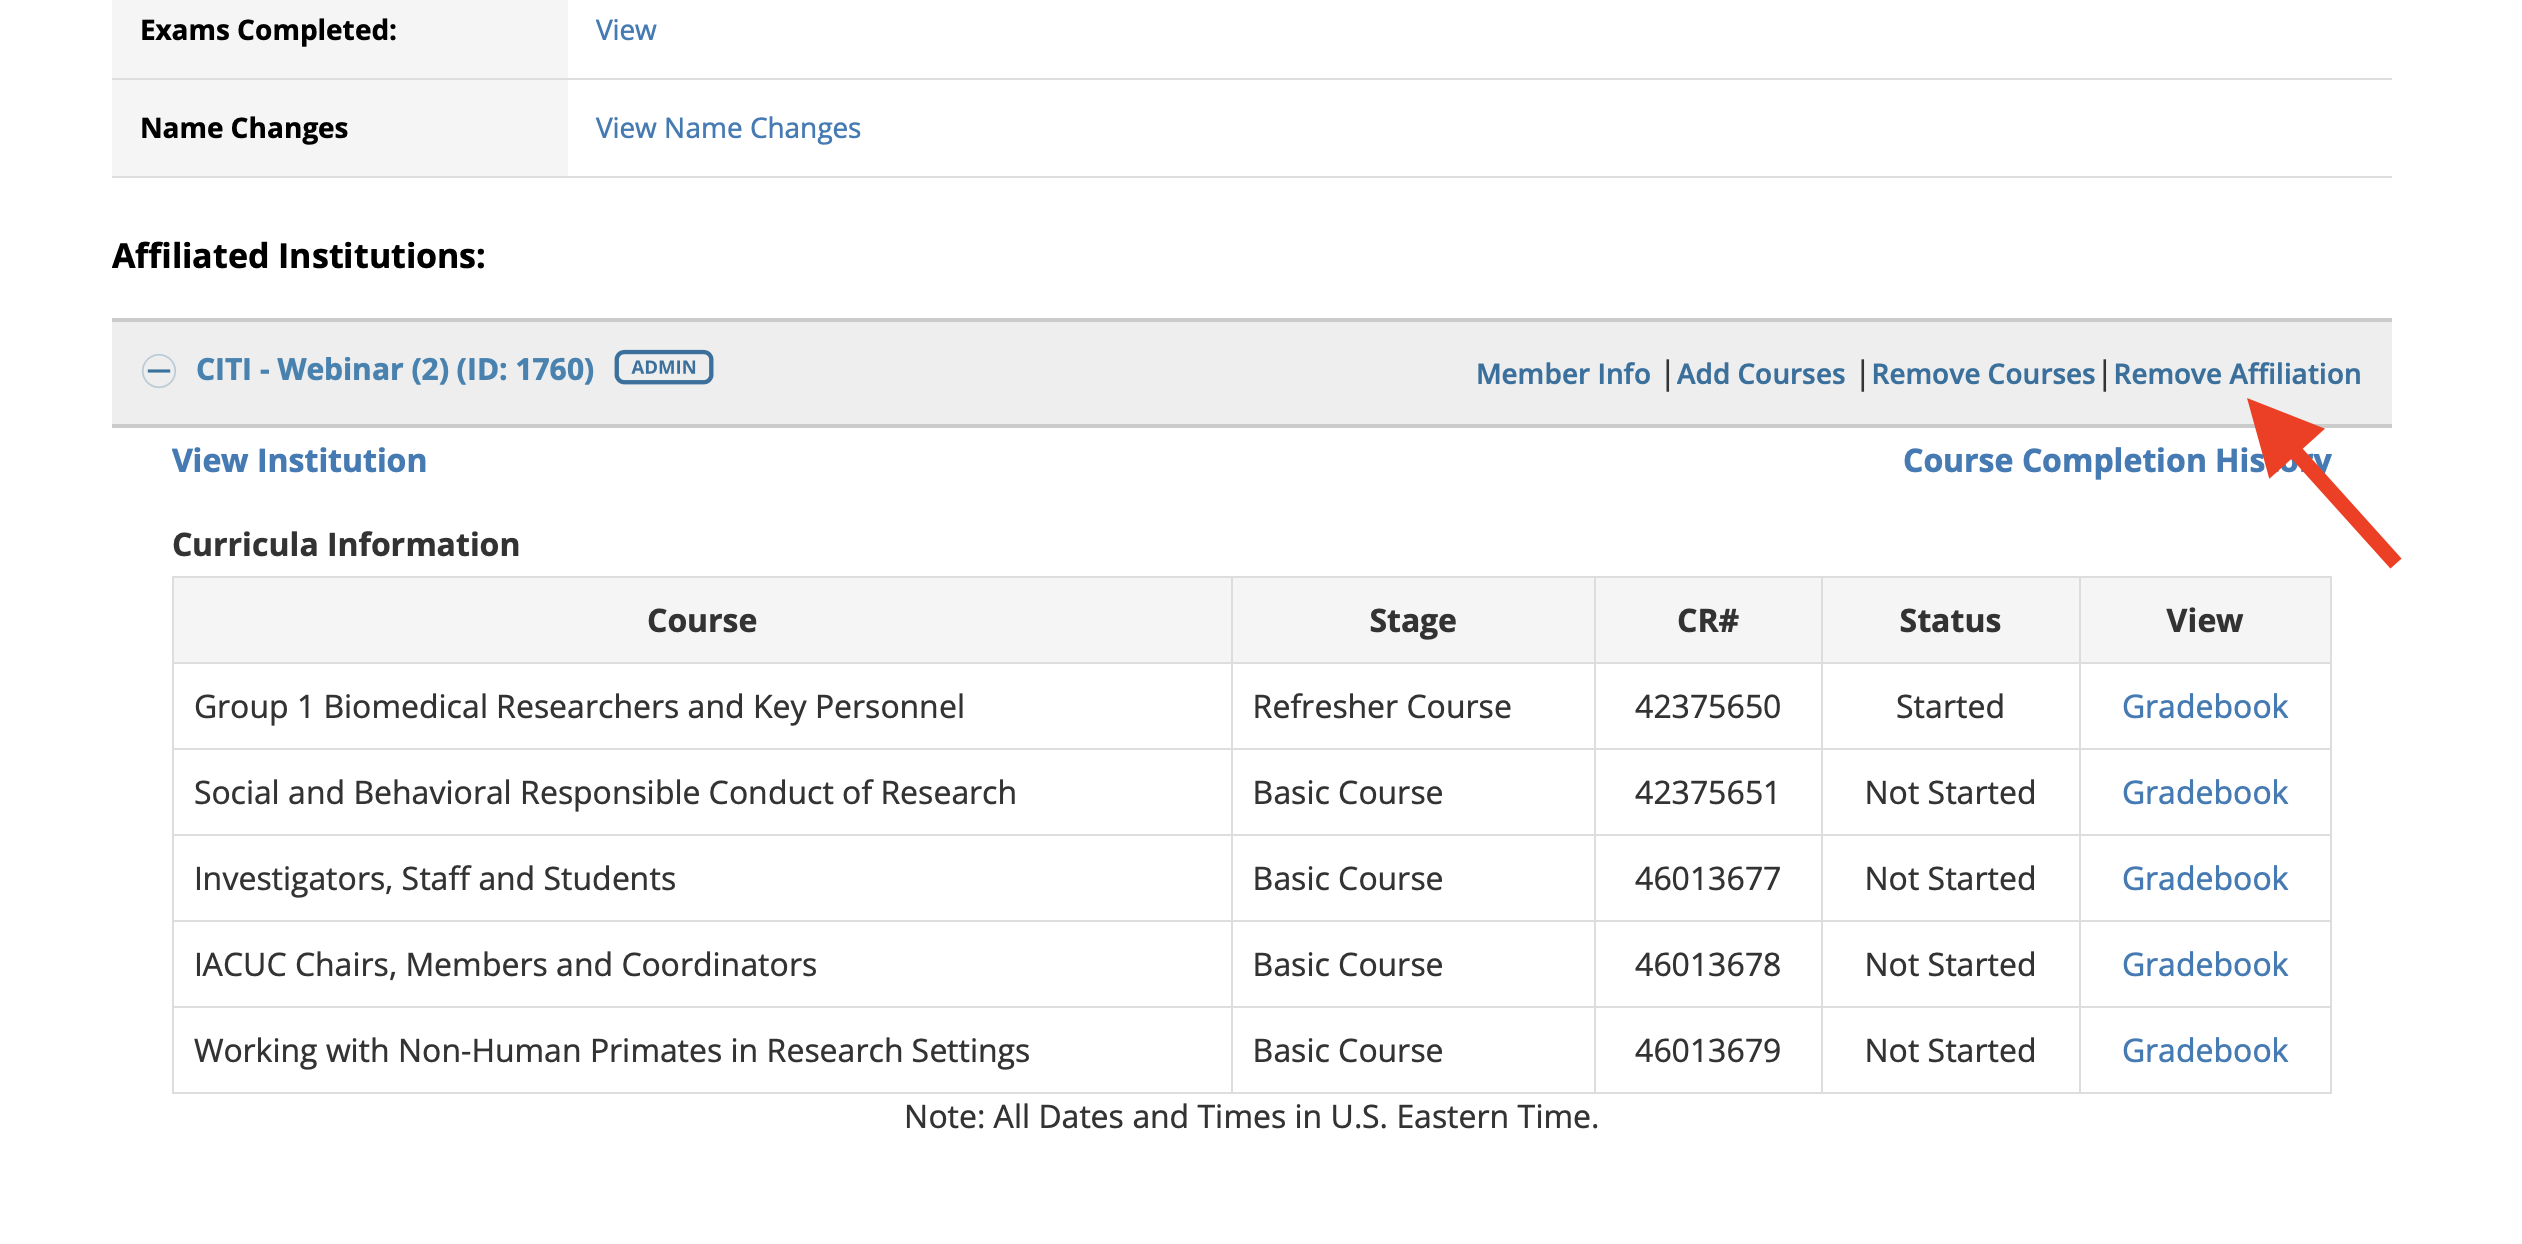
Task: Open CITI - Webinar (2) (ID: 1760) link
Action: tap(395, 369)
